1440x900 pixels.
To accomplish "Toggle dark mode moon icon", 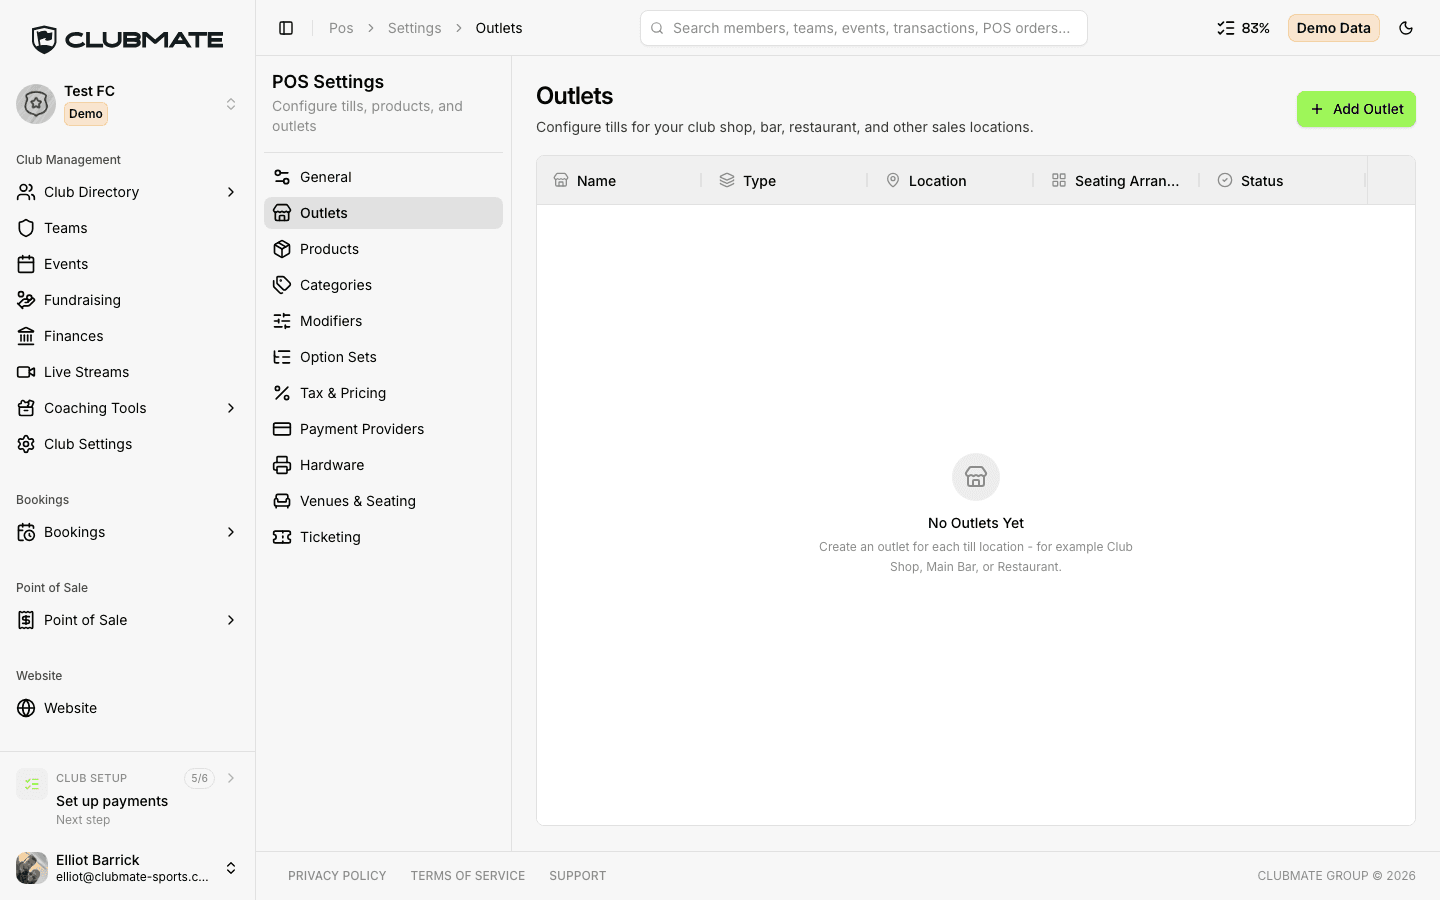I will [1406, 28].
